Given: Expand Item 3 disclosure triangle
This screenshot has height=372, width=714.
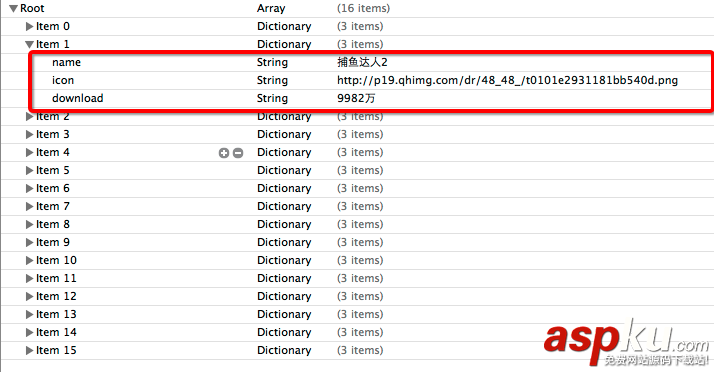Looking at the screenshot, I should click(x=29, y=134).
